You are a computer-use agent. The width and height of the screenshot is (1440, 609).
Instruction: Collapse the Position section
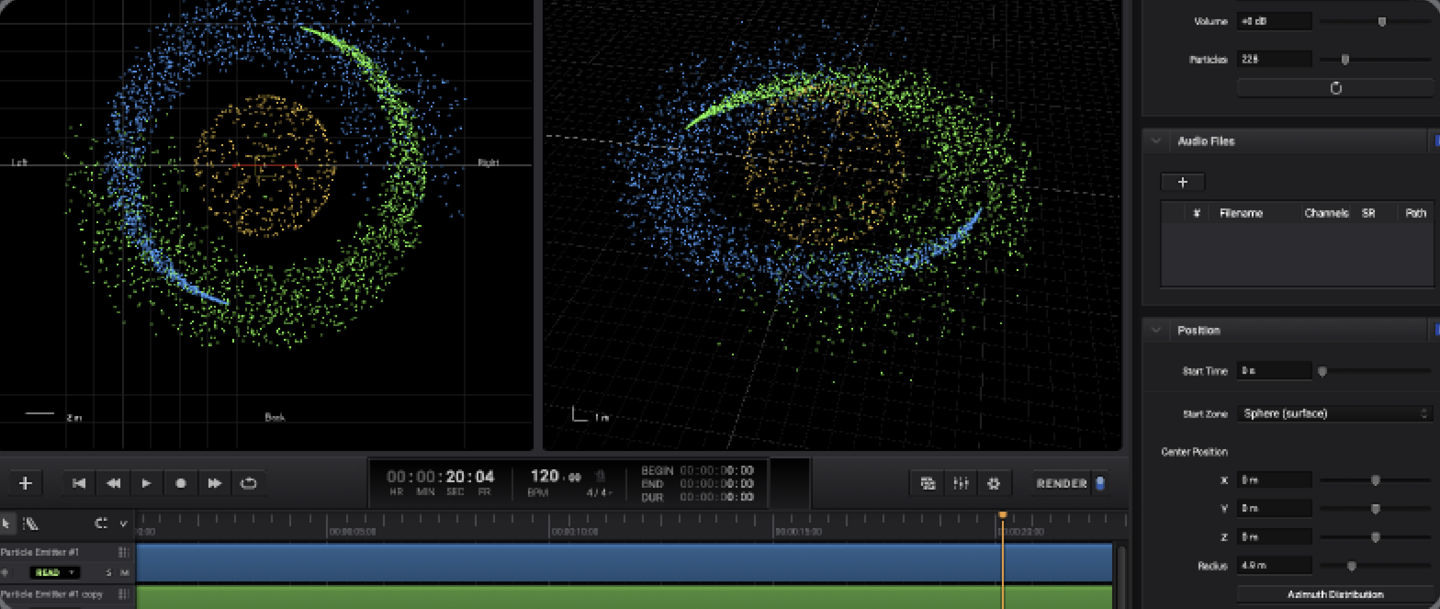pyautogui.click(x=1156, y=330)
